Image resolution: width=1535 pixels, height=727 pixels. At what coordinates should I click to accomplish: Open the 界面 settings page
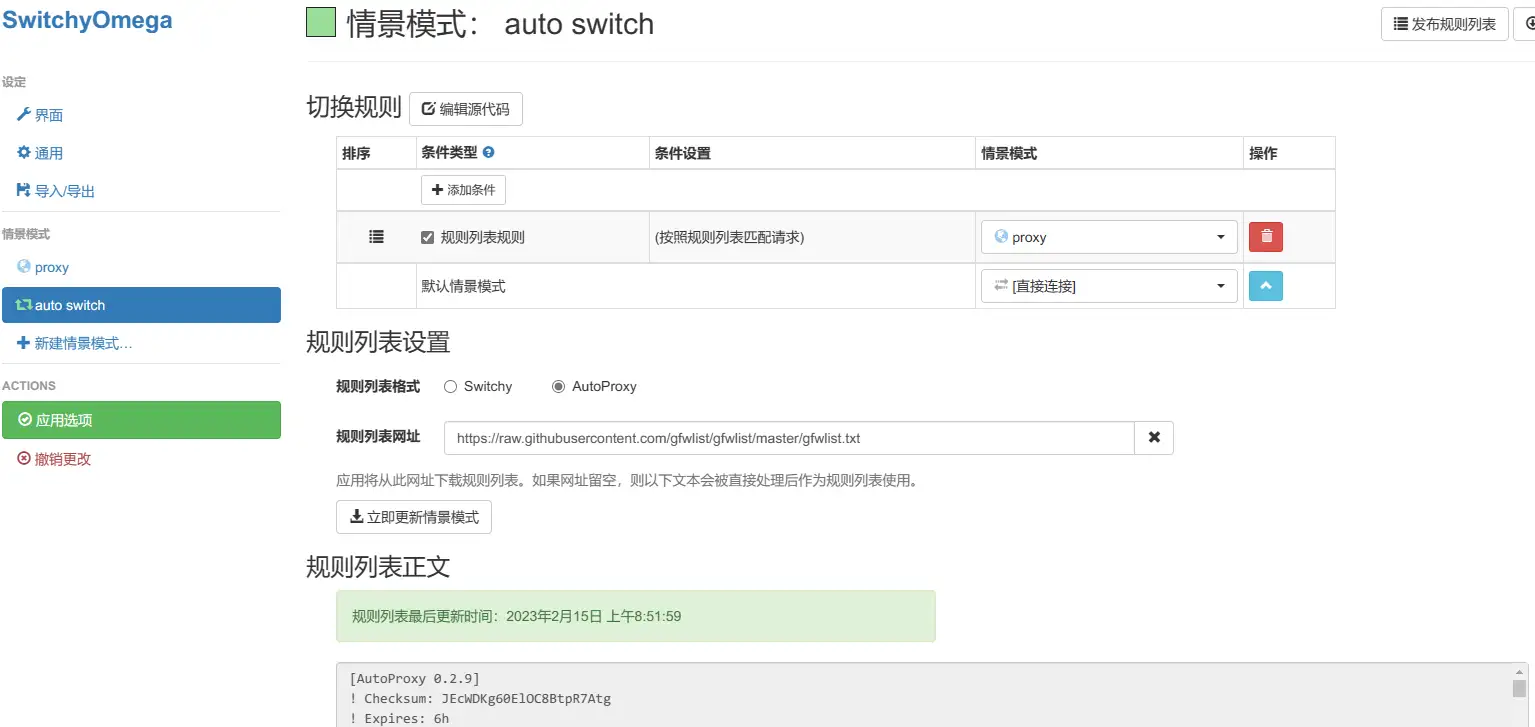(45, 114)
